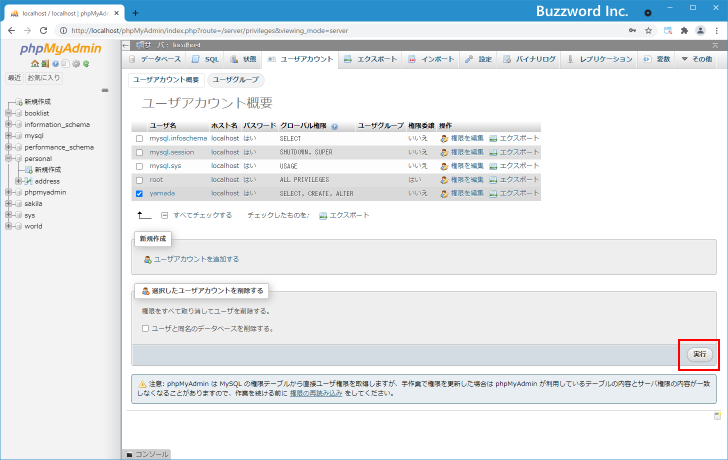
Task: Click the ユーザアカウントを追加する link
Action: (x=196, y=259)
